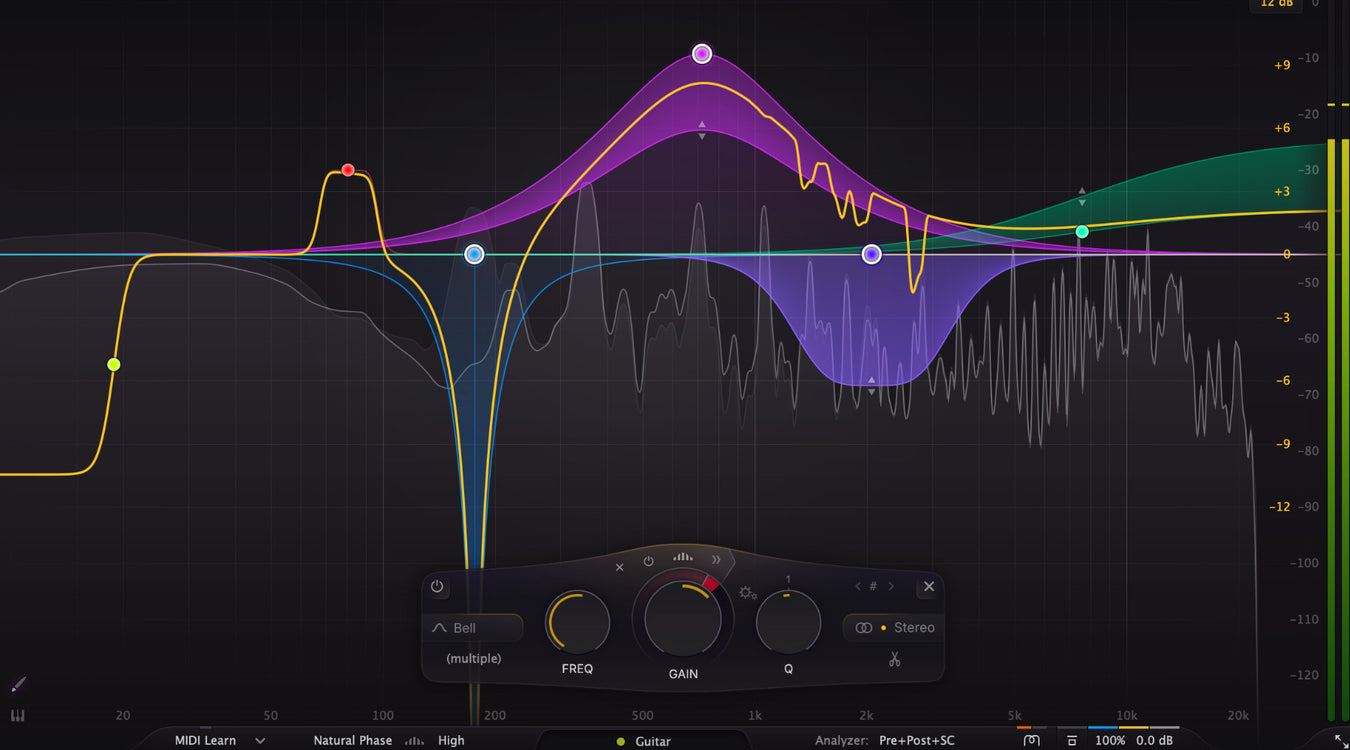Select the purple EQ band node
Viewport: 1350px width, 750px height.
tap(871, 254)
